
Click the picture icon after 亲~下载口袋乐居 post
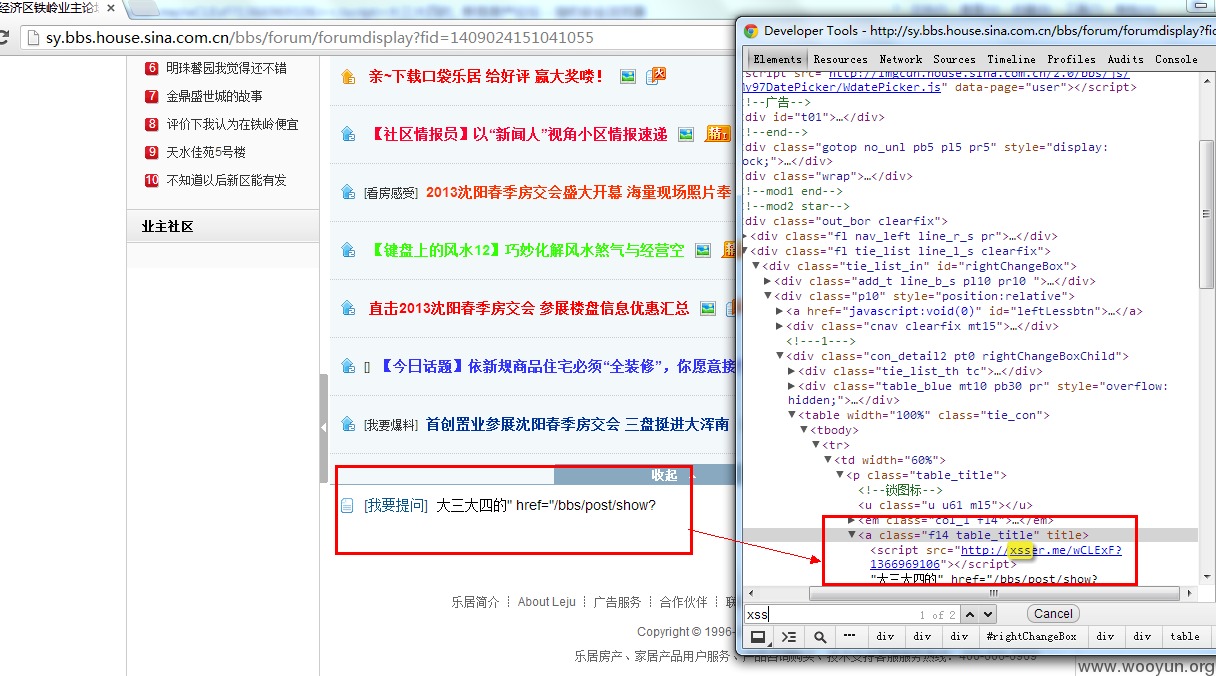point(628,76)
